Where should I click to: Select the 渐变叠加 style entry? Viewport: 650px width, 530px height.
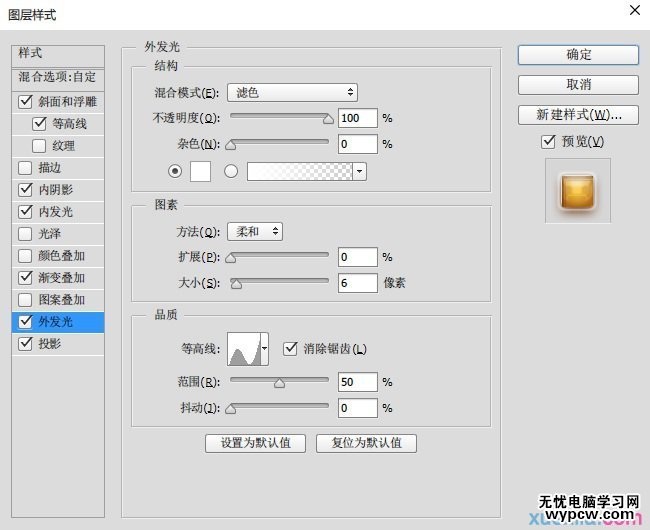[x=58, y=277]
